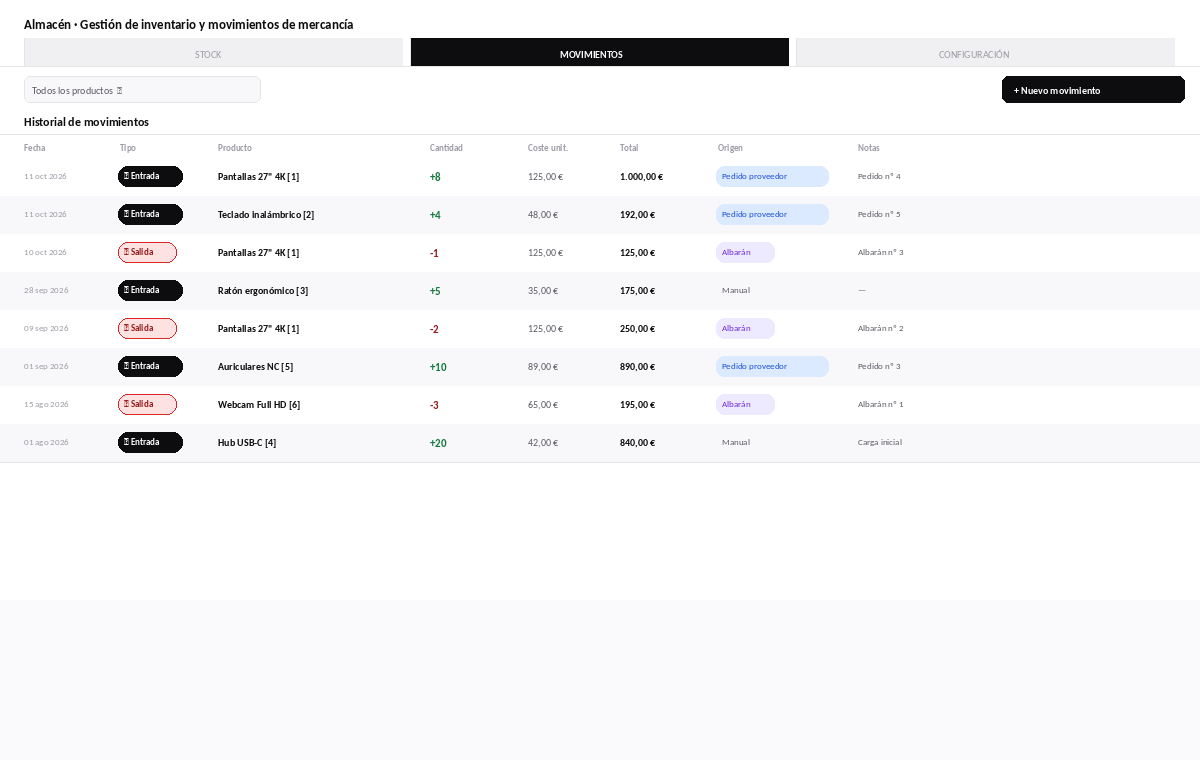Click the 'Historial de movimientos' heading
Image resolution: width=1200 pixels, height=760 pixels.
[x=86, y=122]
